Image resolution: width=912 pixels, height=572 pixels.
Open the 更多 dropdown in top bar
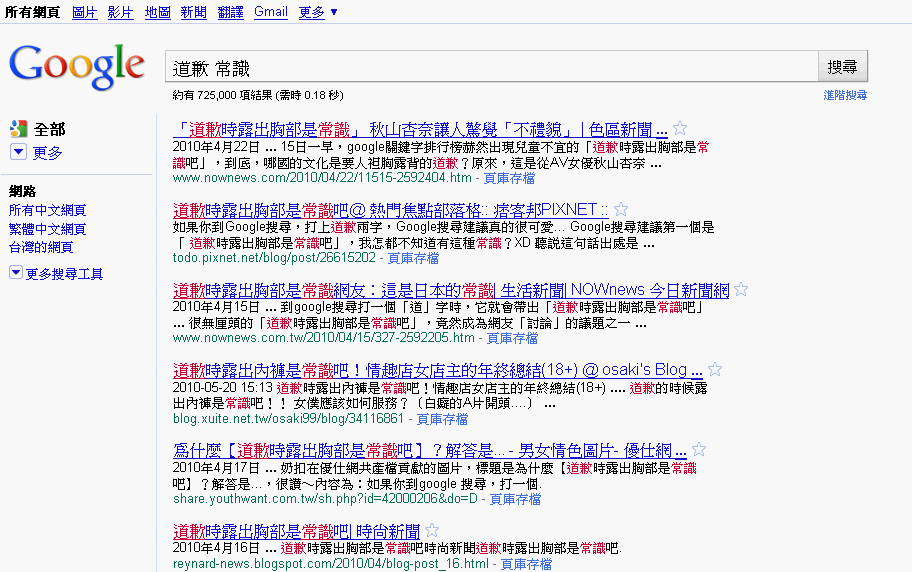coord(318,12)
